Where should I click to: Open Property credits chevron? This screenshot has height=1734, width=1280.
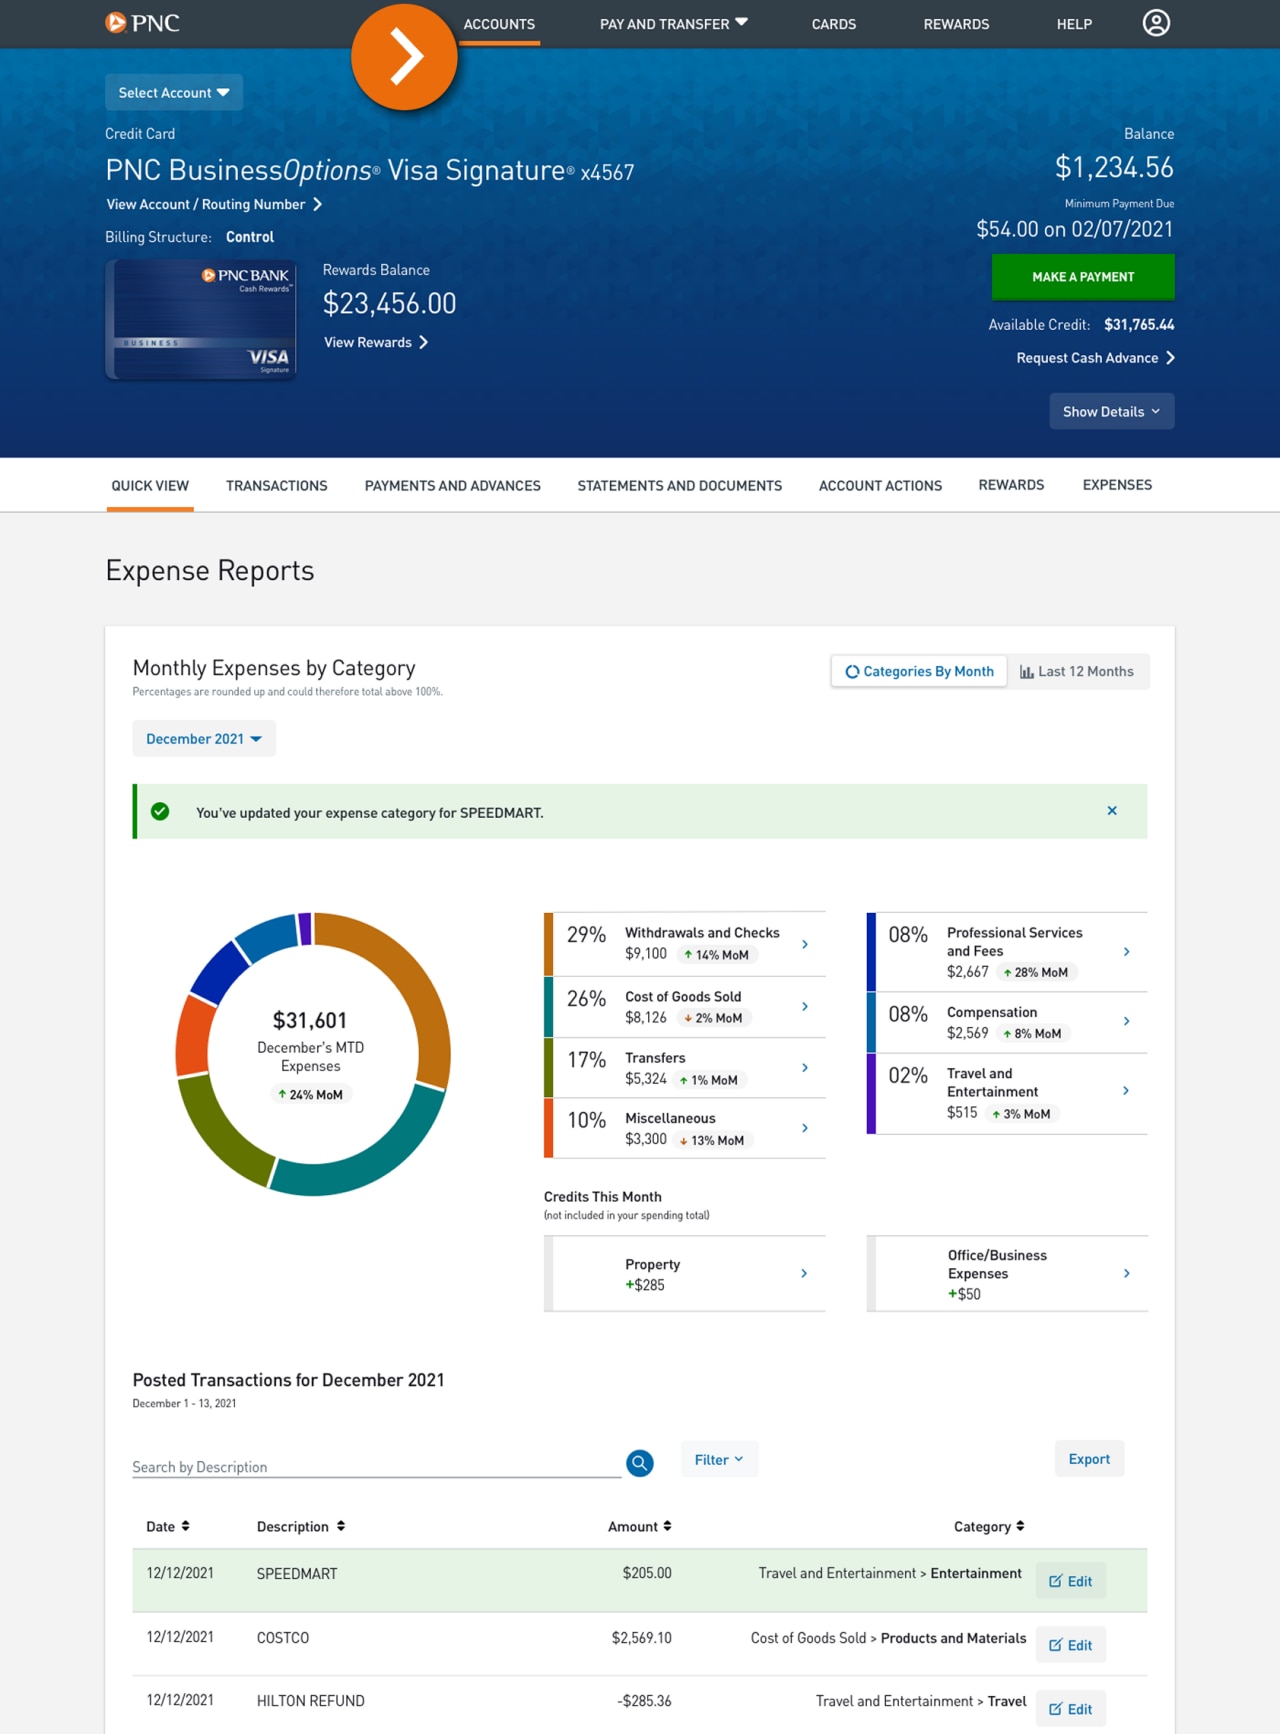(804, 1273)
